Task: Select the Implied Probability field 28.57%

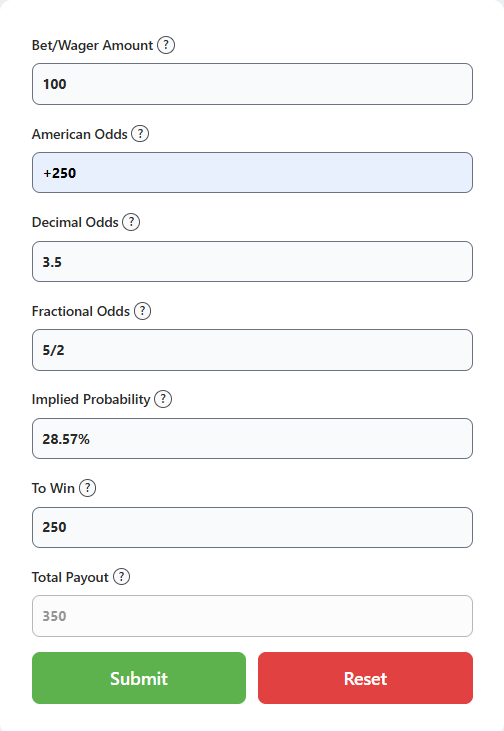Action: tap(252, 439)
